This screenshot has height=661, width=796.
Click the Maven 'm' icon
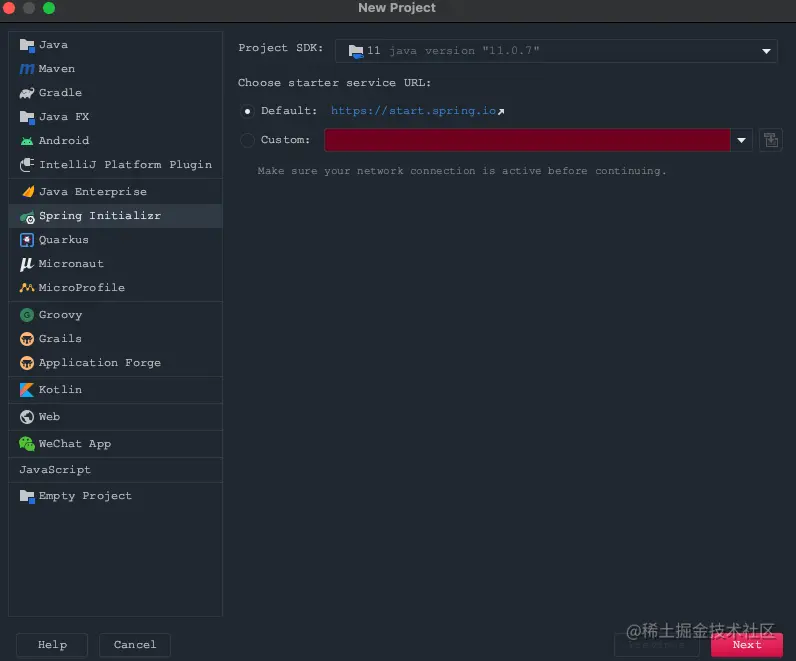[27, 69]
